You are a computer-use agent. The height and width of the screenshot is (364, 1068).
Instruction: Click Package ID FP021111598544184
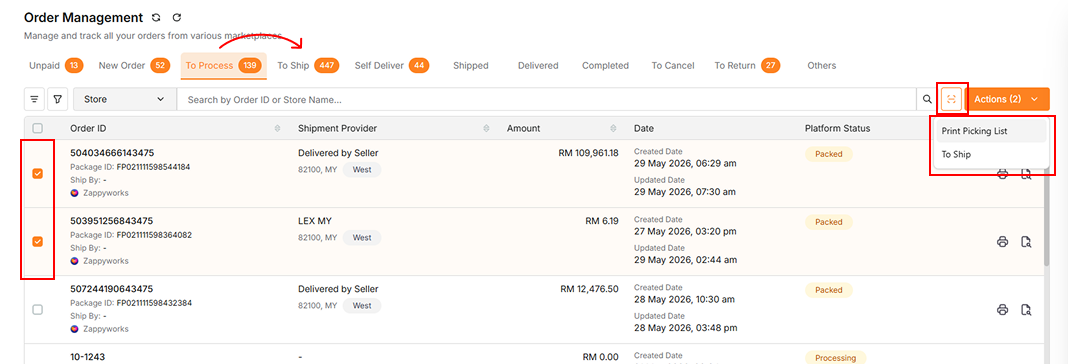154,166
